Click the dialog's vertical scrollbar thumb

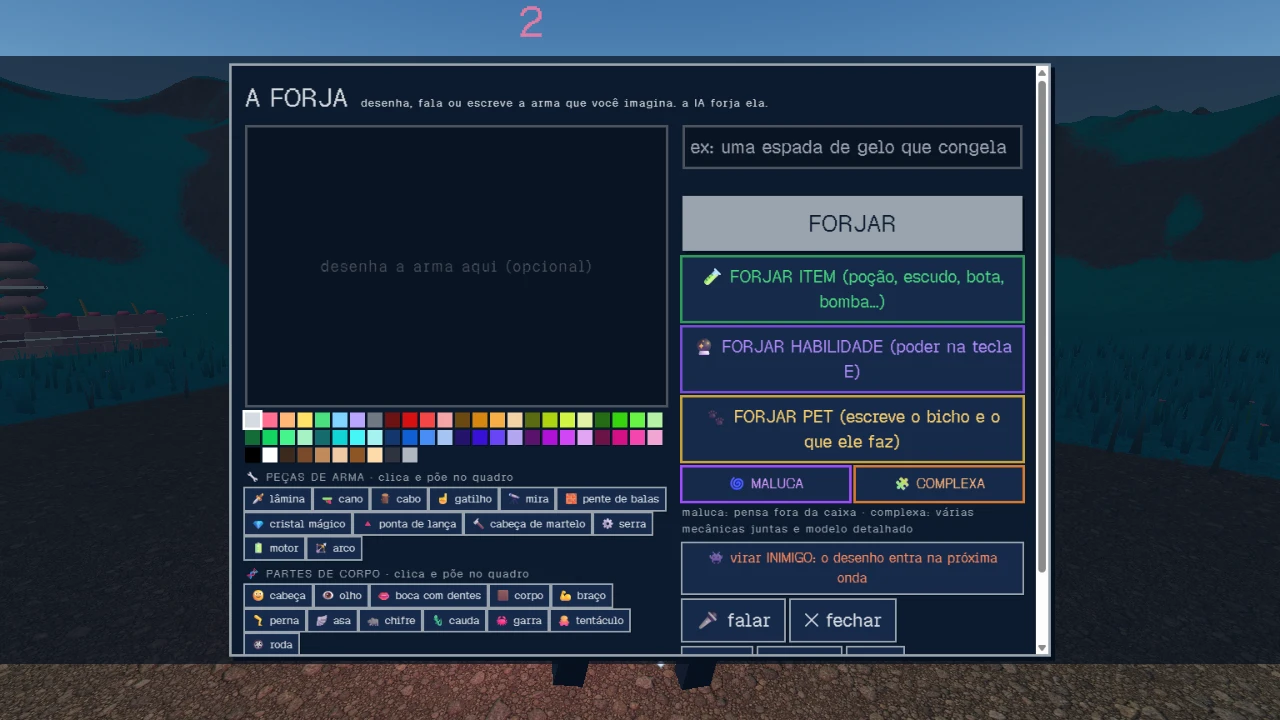pyautogui.click(x=1043, y=326)
